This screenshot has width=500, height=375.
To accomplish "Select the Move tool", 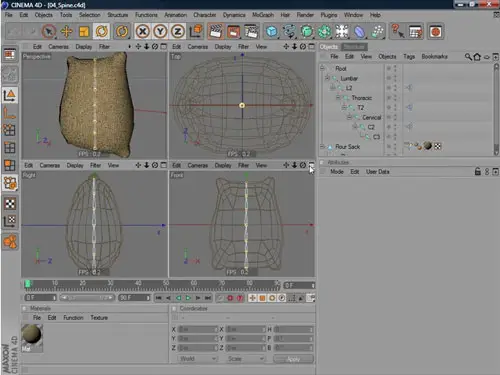I will 66,31.
